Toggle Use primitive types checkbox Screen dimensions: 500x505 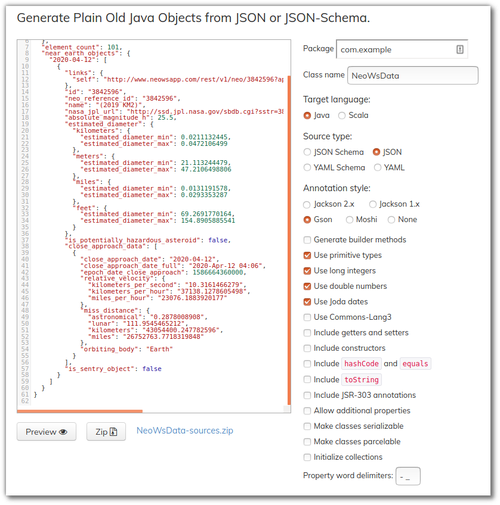pyautogui.click(x=307, y=255)
